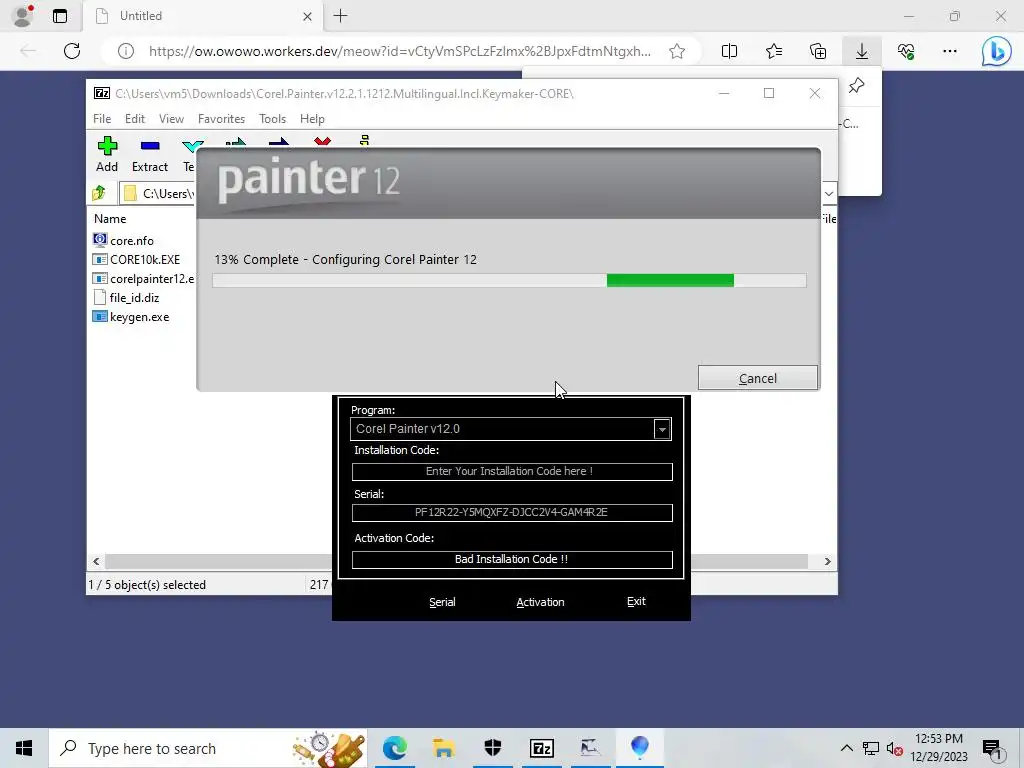Open the Windows Start menu
The image size is (1024, 768).
tap(24, 748)
